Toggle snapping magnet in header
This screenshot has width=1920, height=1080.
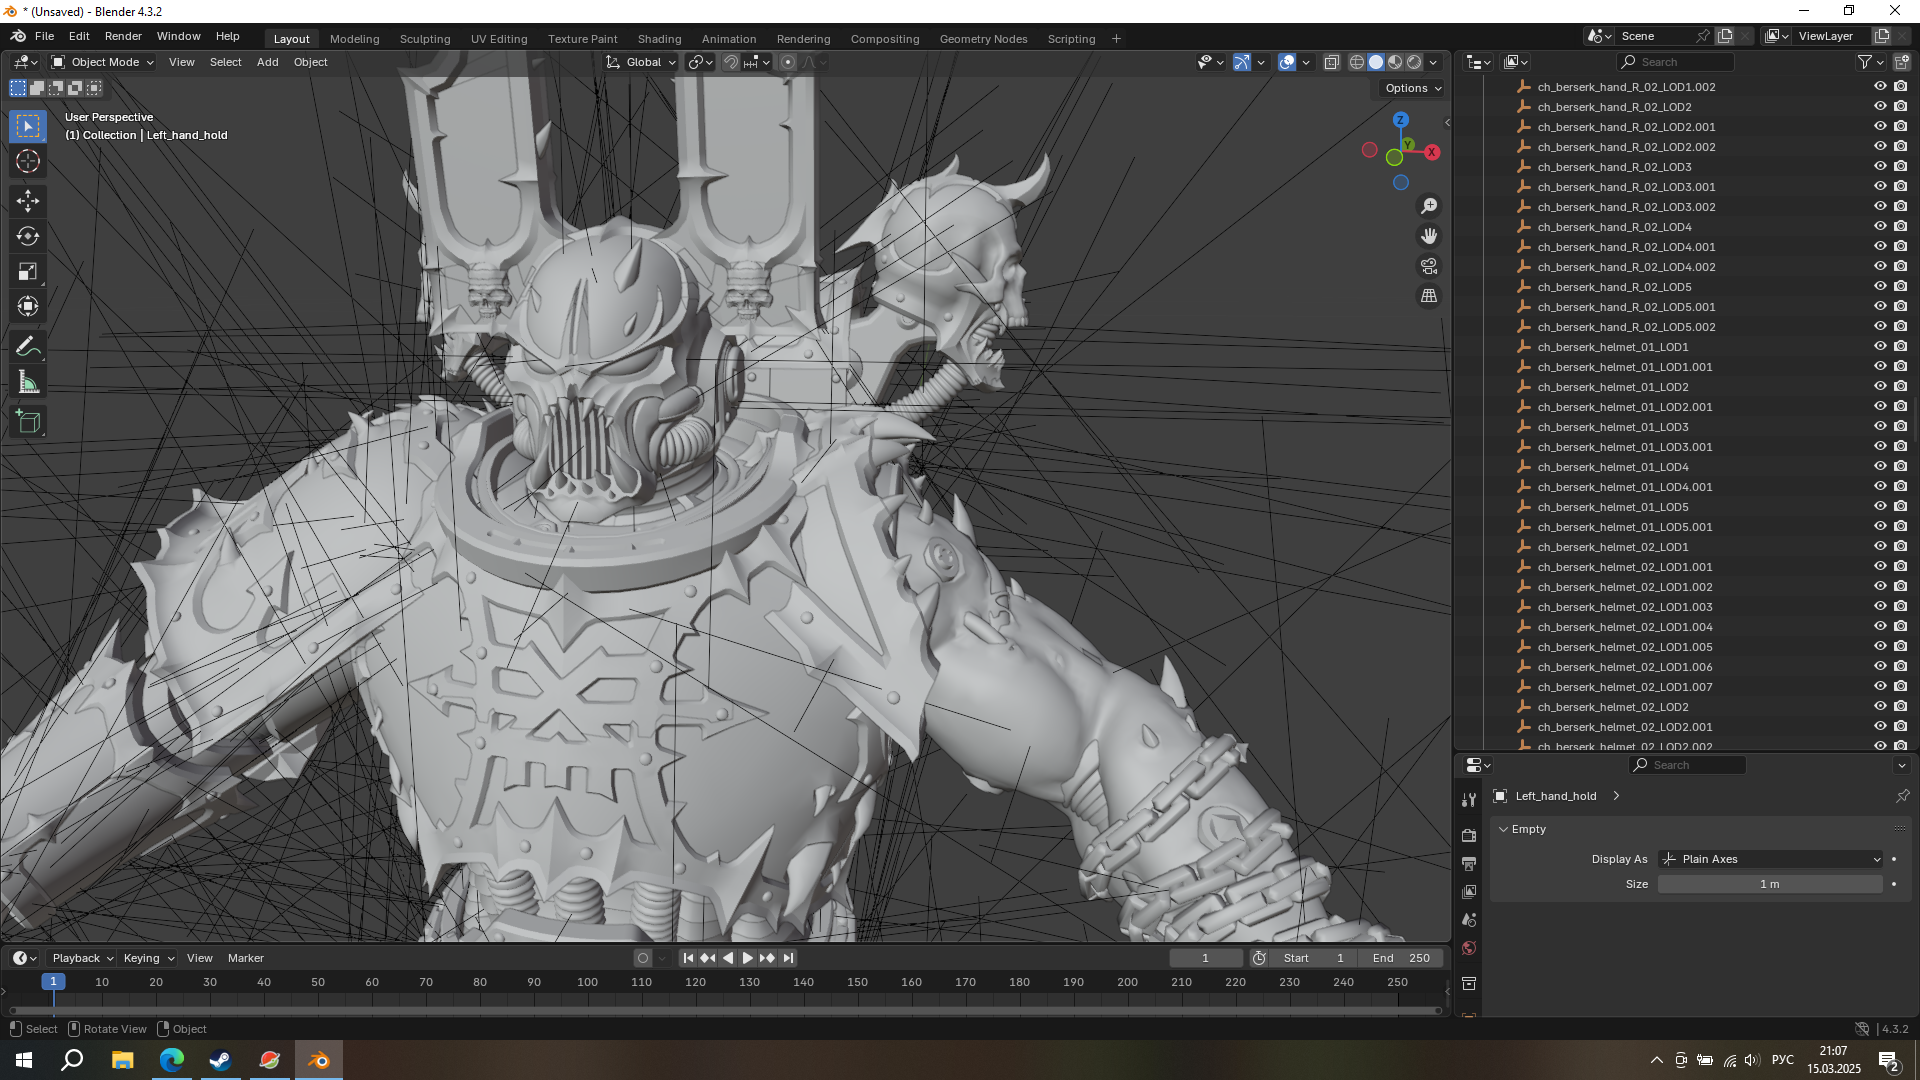coord(731,62)
